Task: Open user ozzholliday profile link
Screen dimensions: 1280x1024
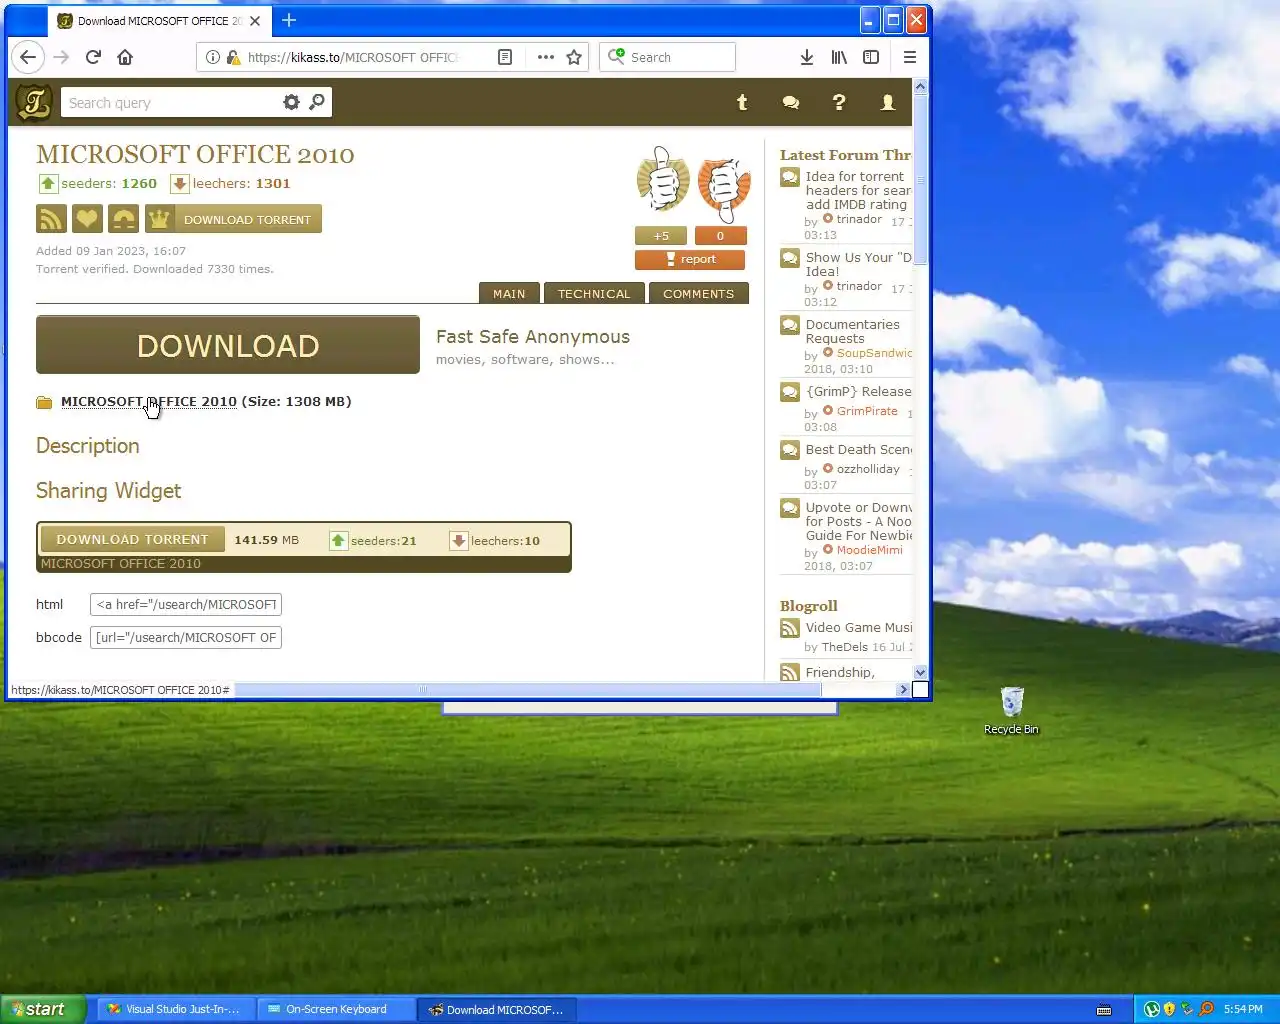Action: pyautogui.click(x=868, y=469)
